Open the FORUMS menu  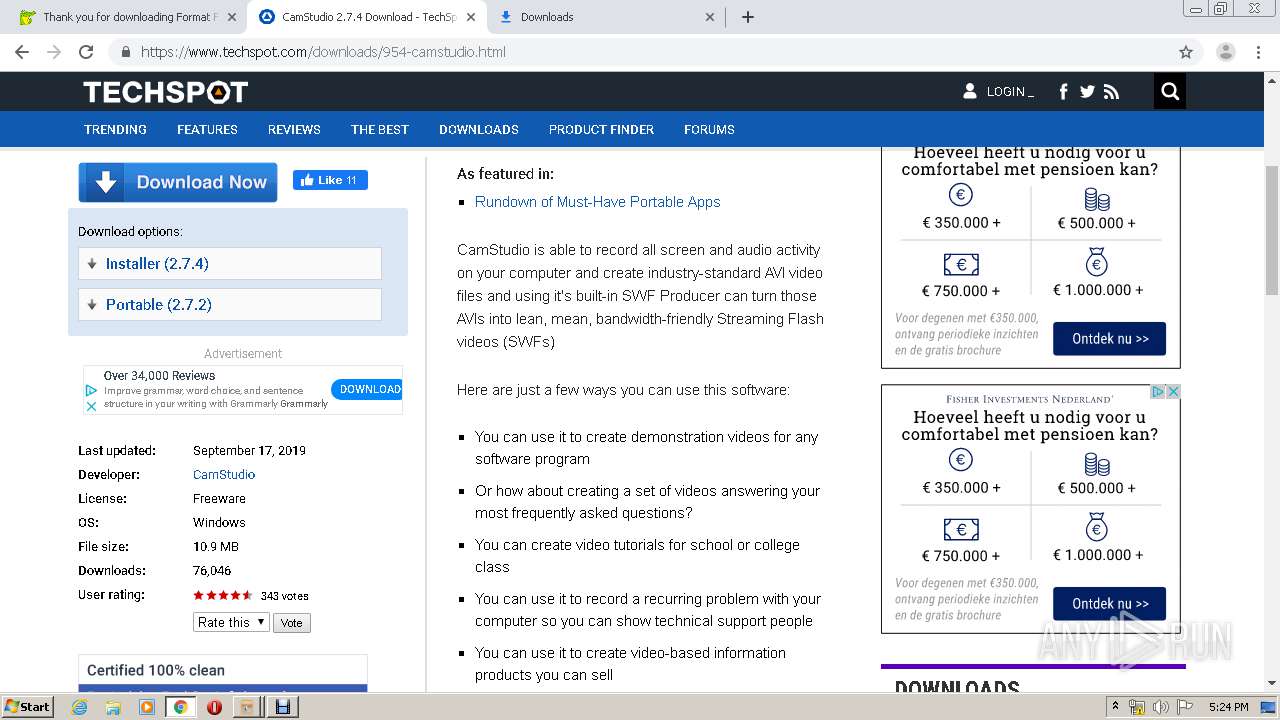[709, 129]
